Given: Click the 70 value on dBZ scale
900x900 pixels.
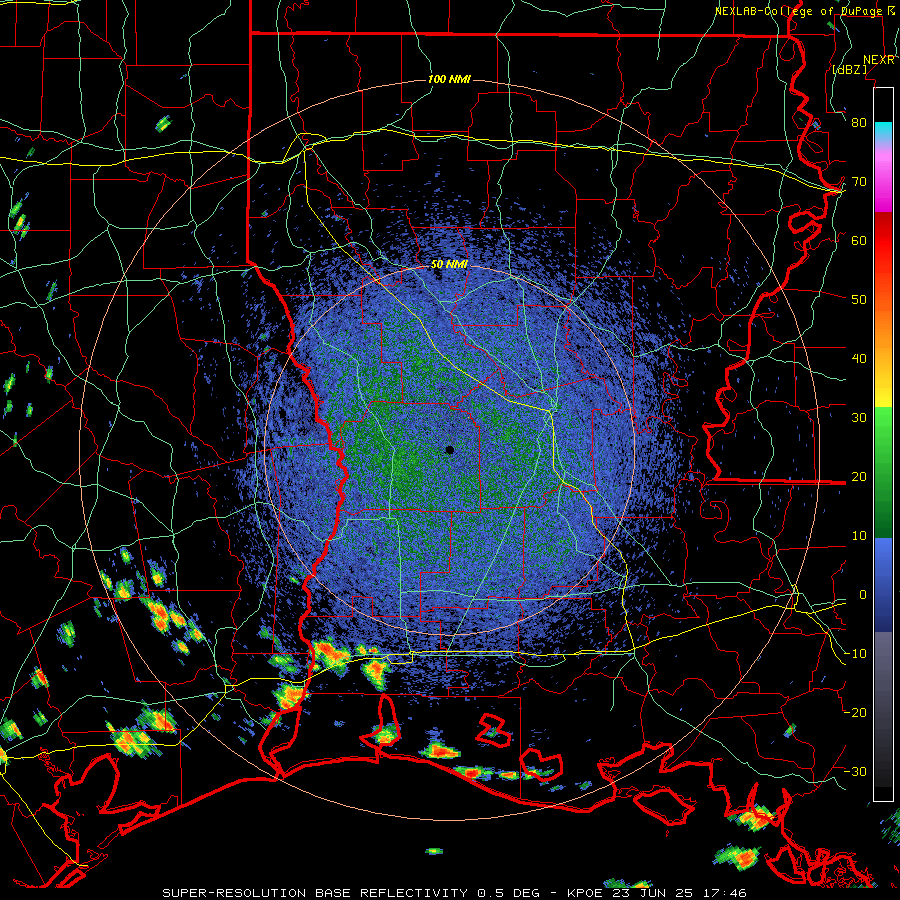Looking at the screenshot, I should pos(859,182).
